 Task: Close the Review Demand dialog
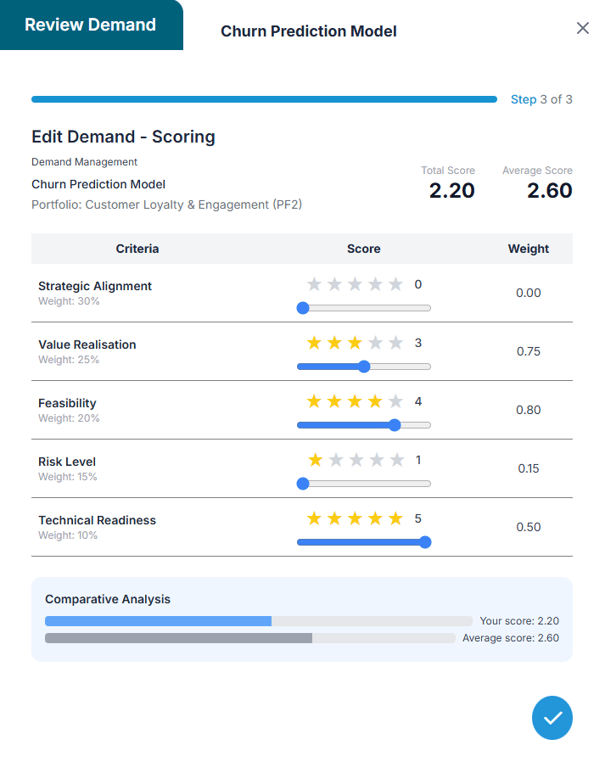click(583, 28)
